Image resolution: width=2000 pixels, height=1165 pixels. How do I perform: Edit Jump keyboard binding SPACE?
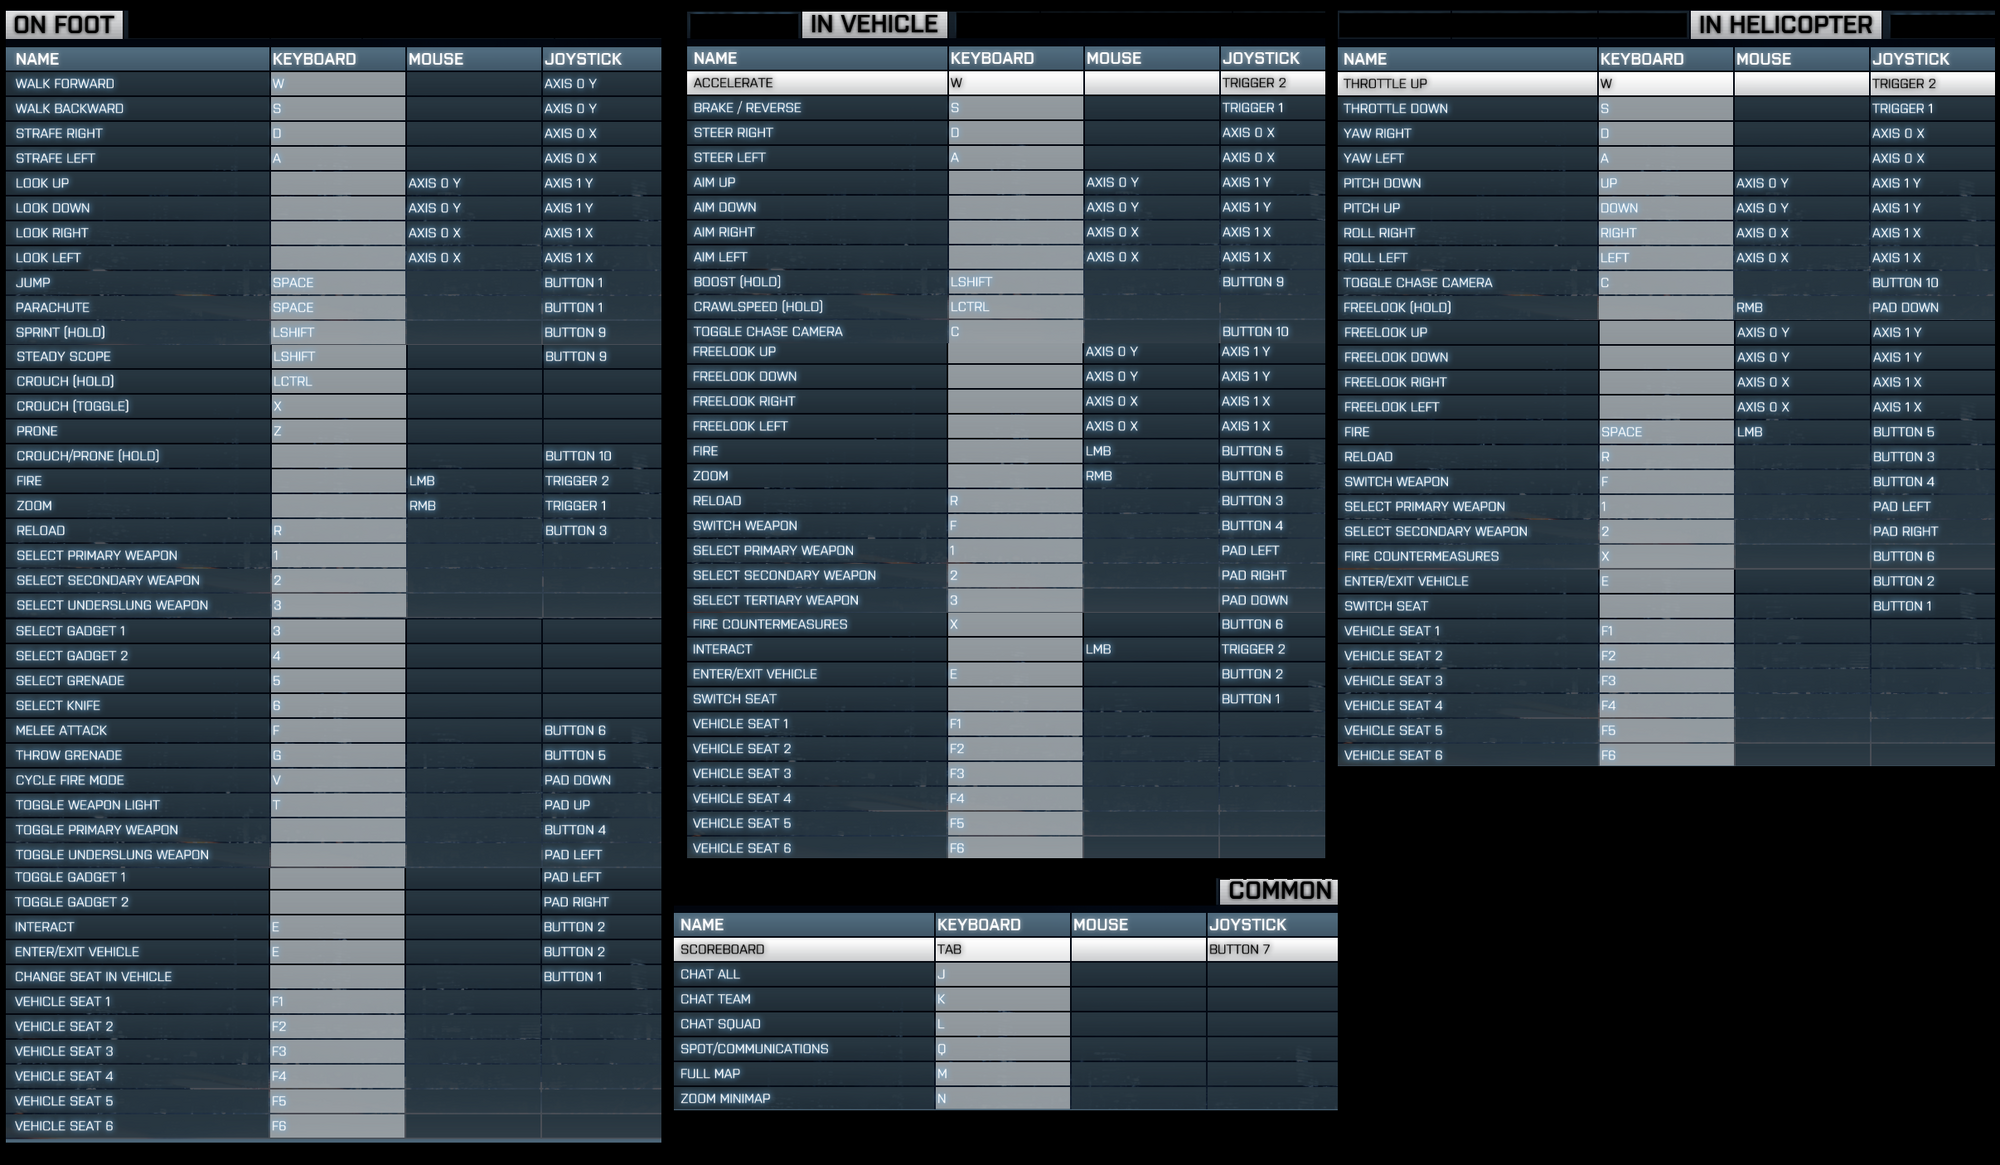tap(337, 283)
